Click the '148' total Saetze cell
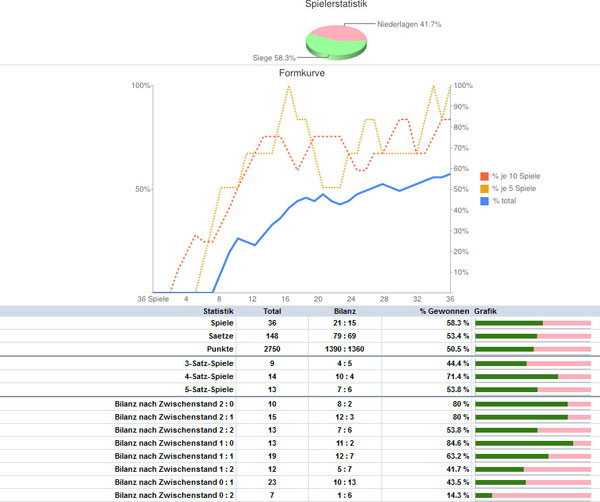This screenshot has width=600, height=502. [x=272, y=336]
